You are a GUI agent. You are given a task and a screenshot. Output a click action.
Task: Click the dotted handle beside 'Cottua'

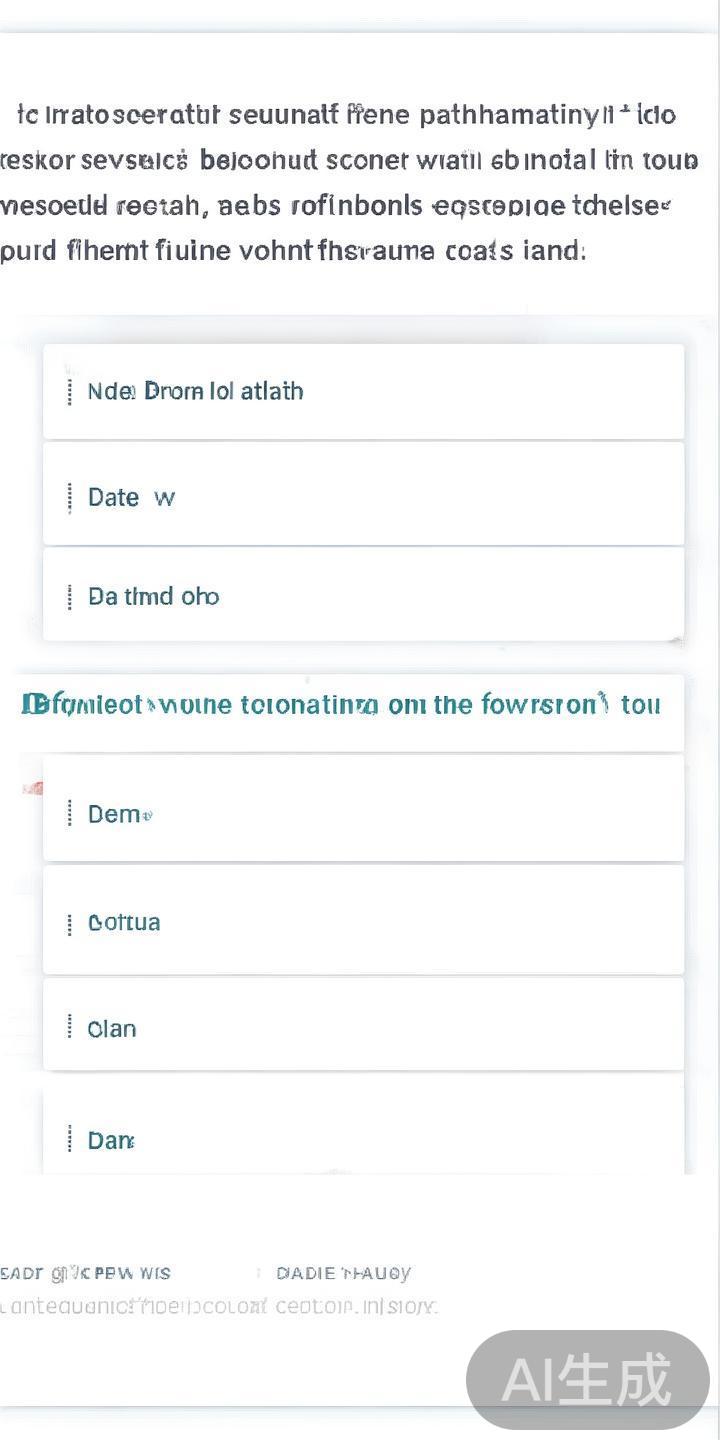[69, 923]
